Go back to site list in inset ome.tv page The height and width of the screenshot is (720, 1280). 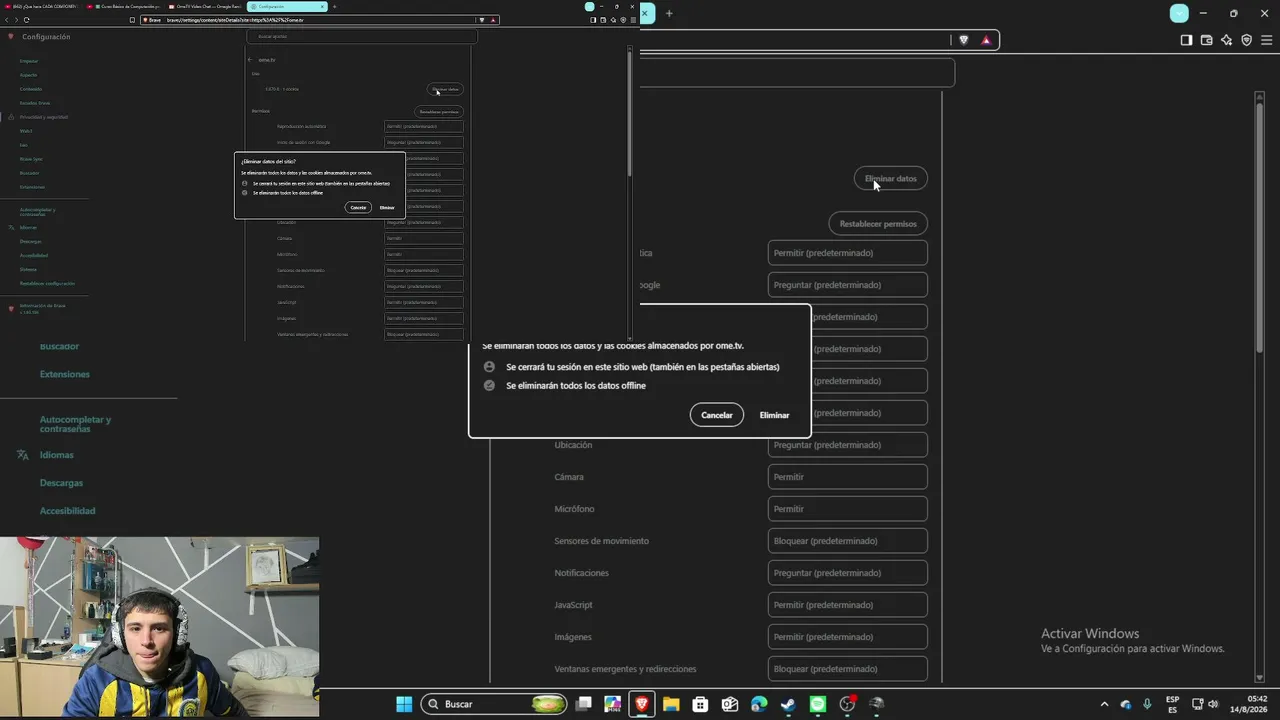click(x=250, y=60)
